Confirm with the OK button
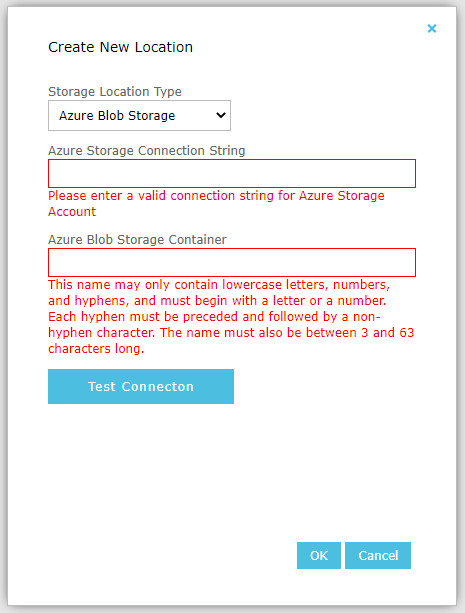 pos(319,555)
